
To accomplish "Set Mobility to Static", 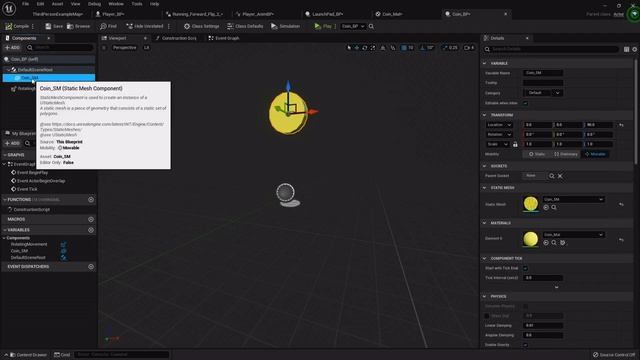I will coord(537,154).
